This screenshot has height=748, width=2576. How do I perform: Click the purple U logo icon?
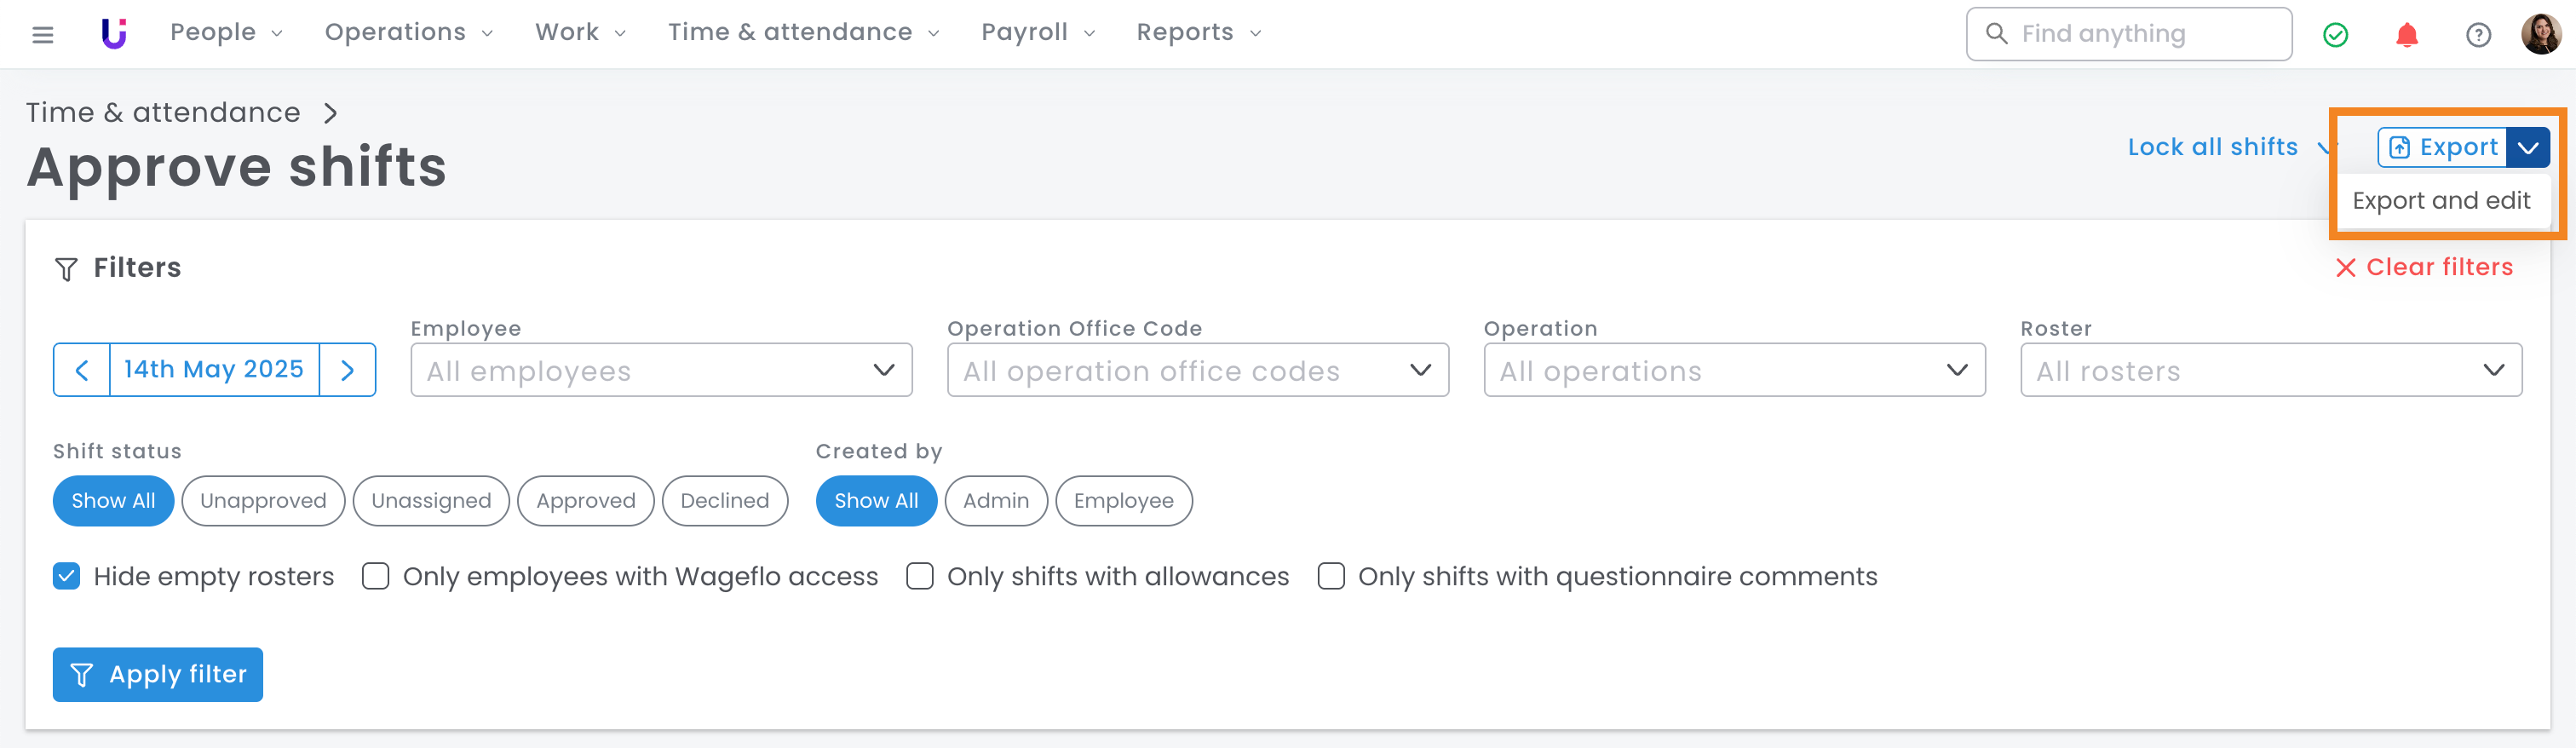point(114,34)
